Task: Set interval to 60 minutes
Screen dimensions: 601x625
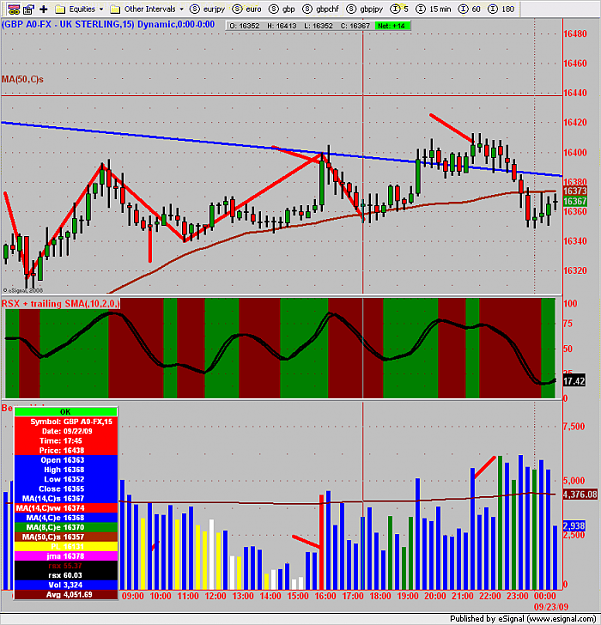Action: (x=469, y=9)
